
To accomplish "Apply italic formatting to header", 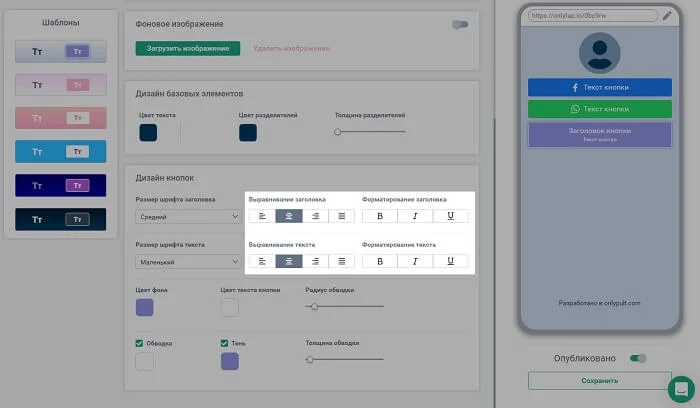I will pos(415,216).
